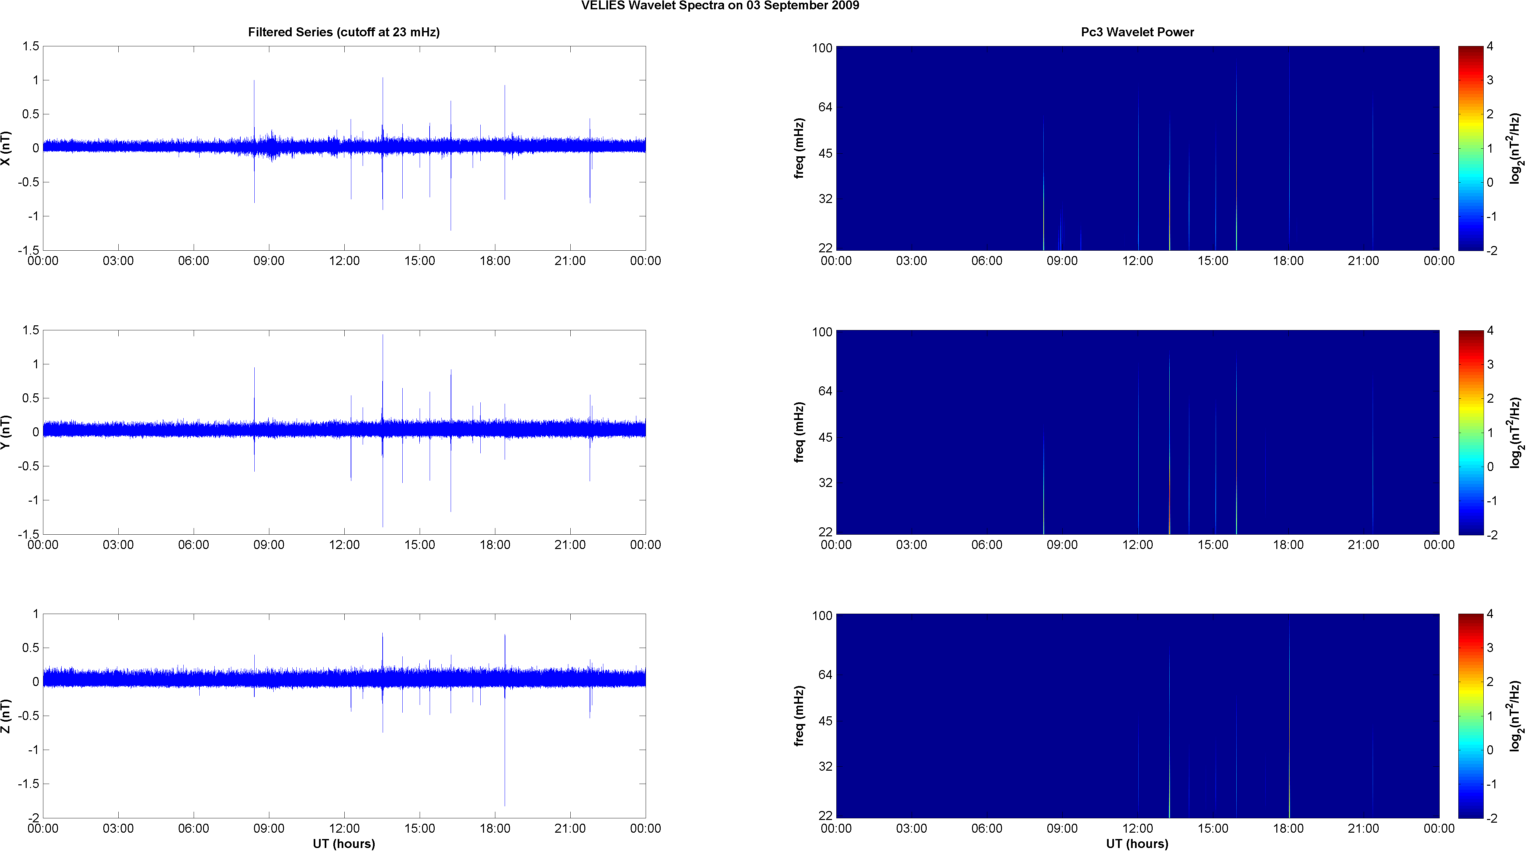
Task: Click the 64 frequency tick of the top spectrogram
Action: pos(825,107)
